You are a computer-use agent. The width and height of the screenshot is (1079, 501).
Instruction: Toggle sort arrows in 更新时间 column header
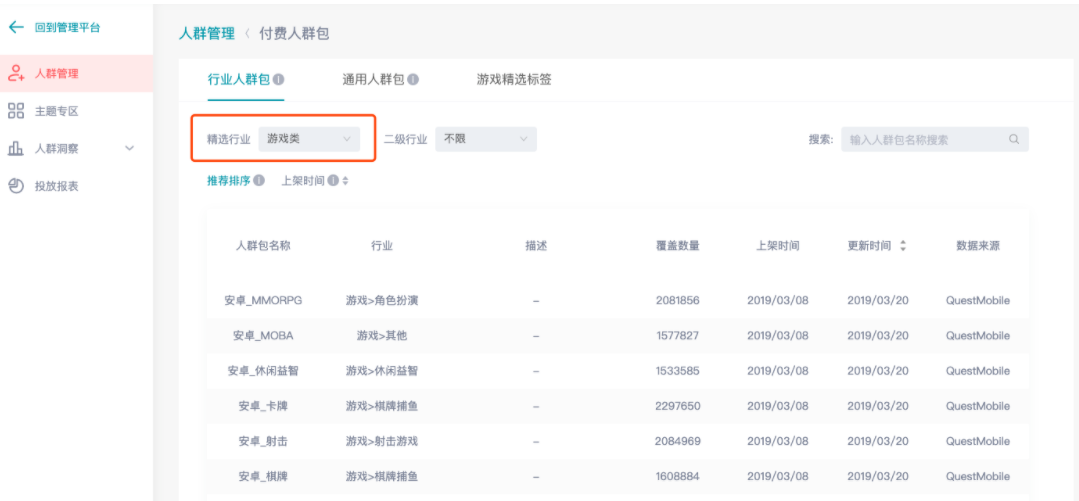(x=903, y=246)
